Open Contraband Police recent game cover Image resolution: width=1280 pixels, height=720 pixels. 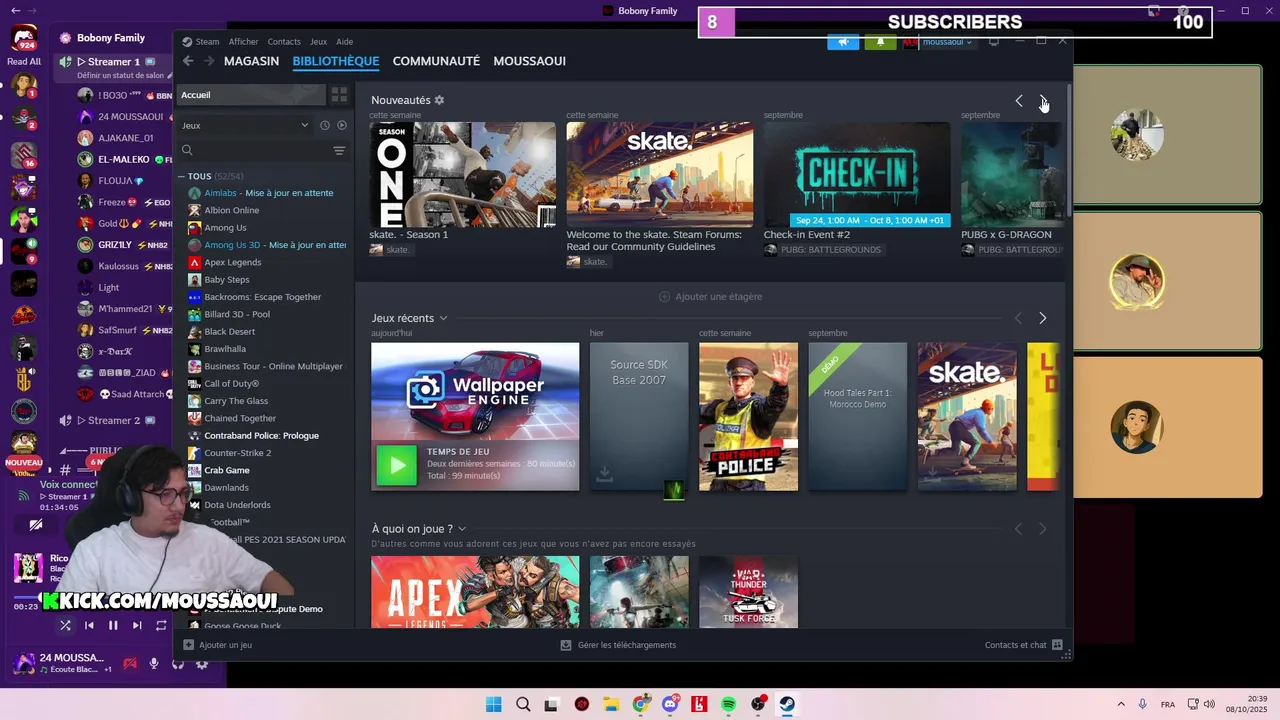748,417
